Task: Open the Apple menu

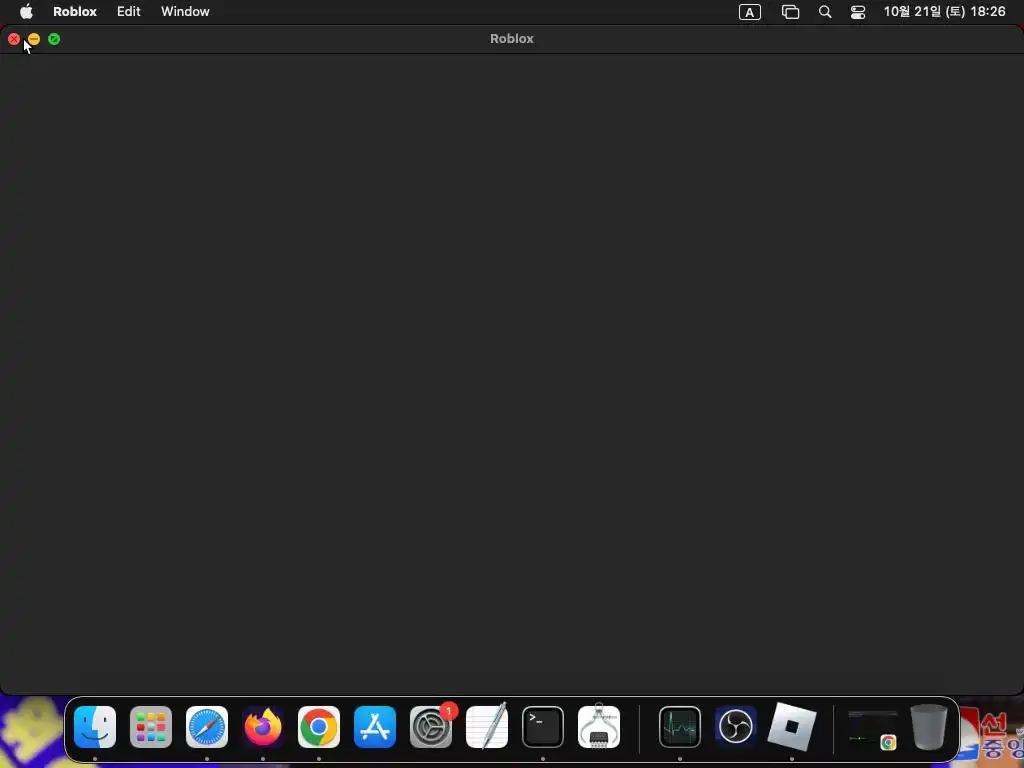Action: (x=26, y=11)
